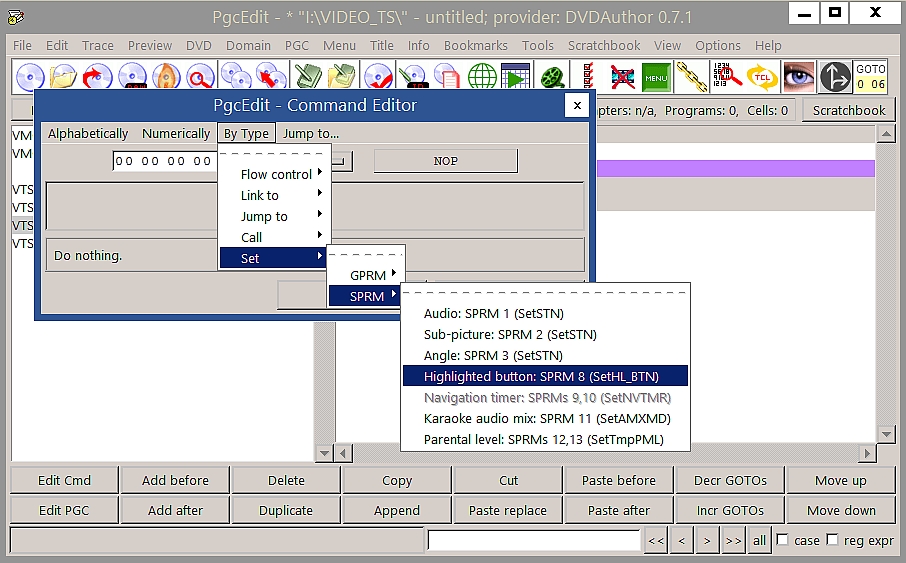This screenshot has height=563, width=906.
Task: Click the scroll up arrow on right scrollbar
Action: pyautogui.click(x=886, y=135)
